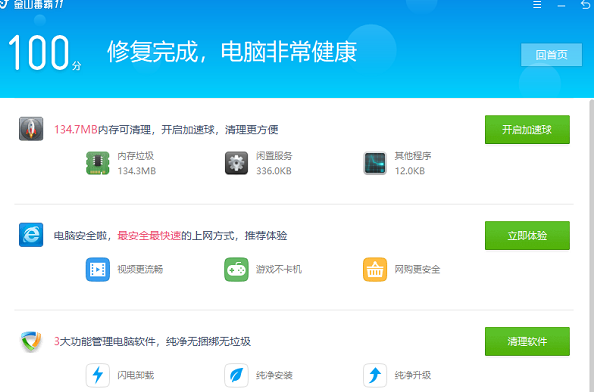Click the 12.0KB value

(x=410, y=171)
